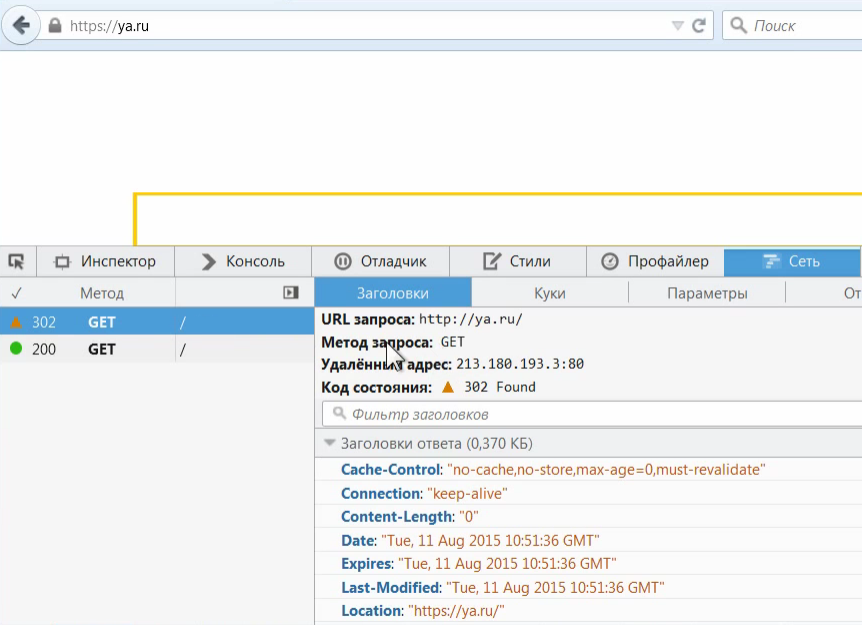Open the Отладчик tab
This screenshot has width=862, height=625.
coord(380,261)
